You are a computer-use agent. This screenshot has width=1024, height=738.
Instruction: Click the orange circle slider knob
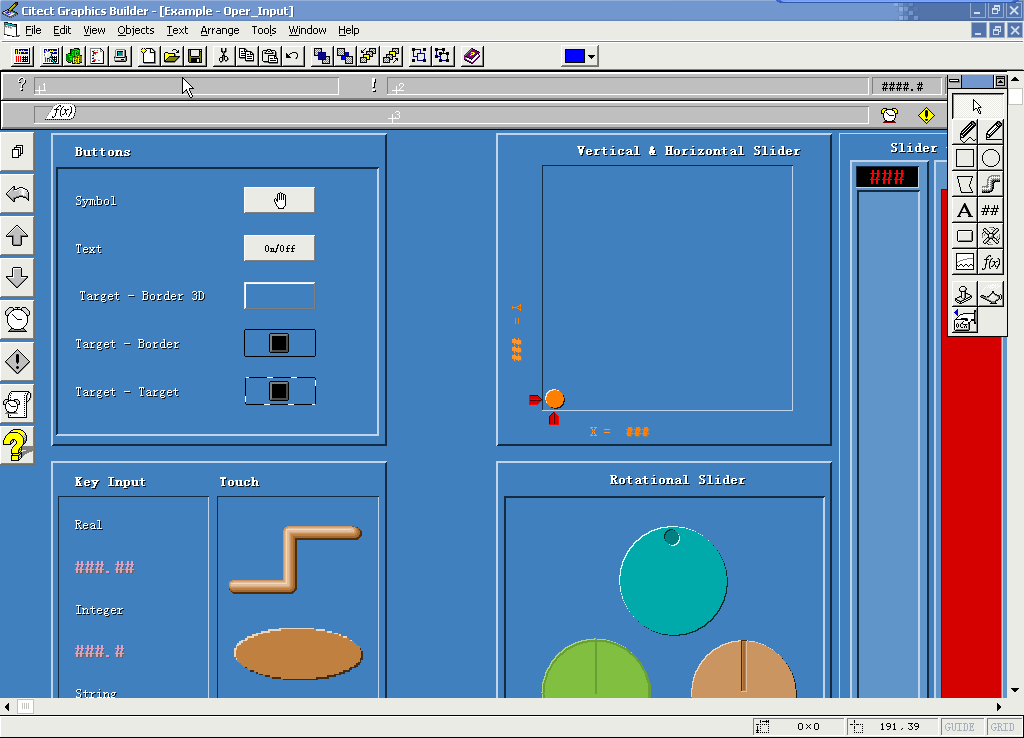tap(554, 399)
